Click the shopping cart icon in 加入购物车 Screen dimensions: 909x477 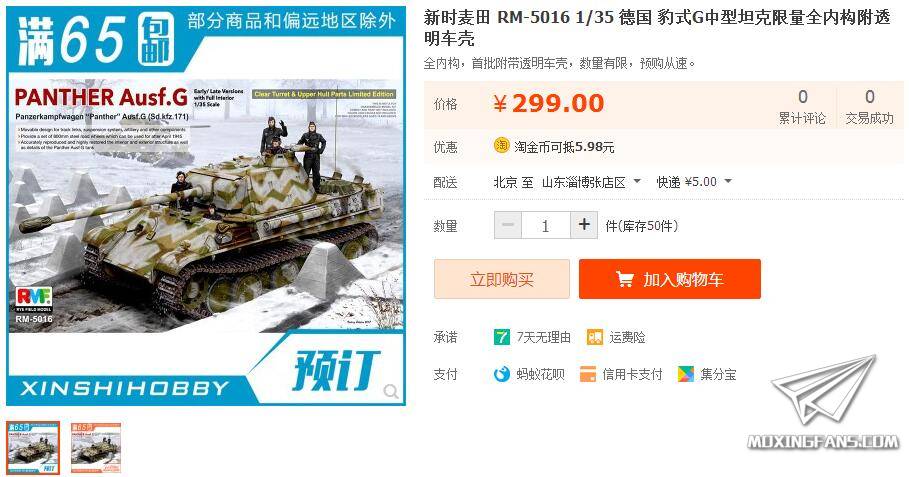click(625, 279)
